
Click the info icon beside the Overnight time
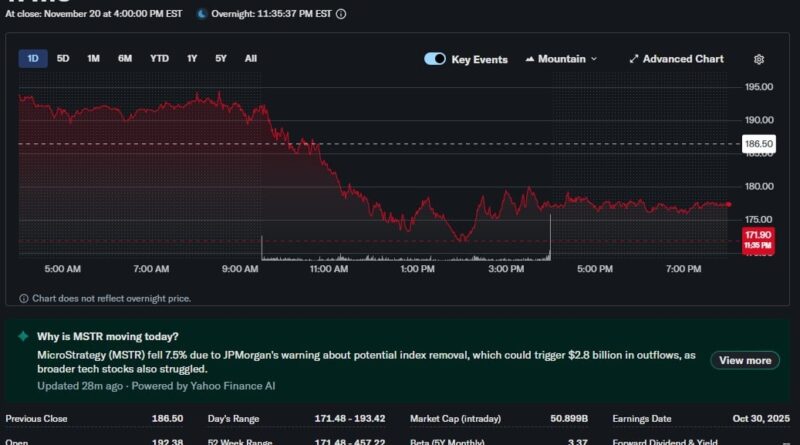click(x=341, y=15)
